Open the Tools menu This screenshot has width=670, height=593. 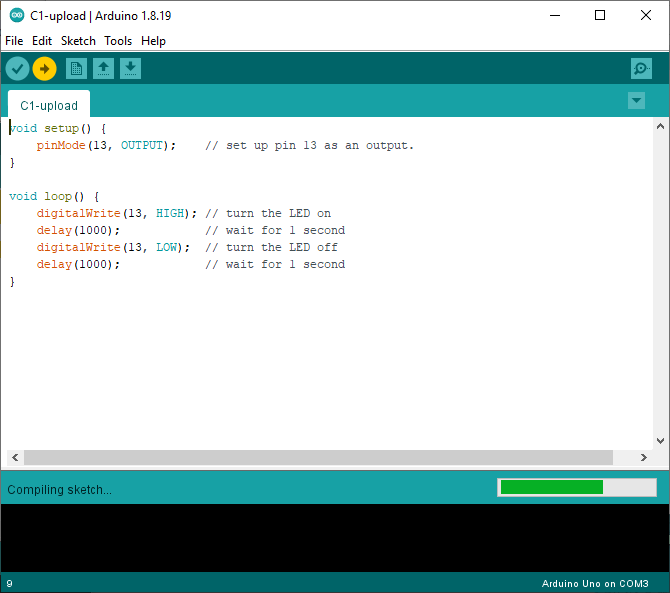(x=118, y=41)
